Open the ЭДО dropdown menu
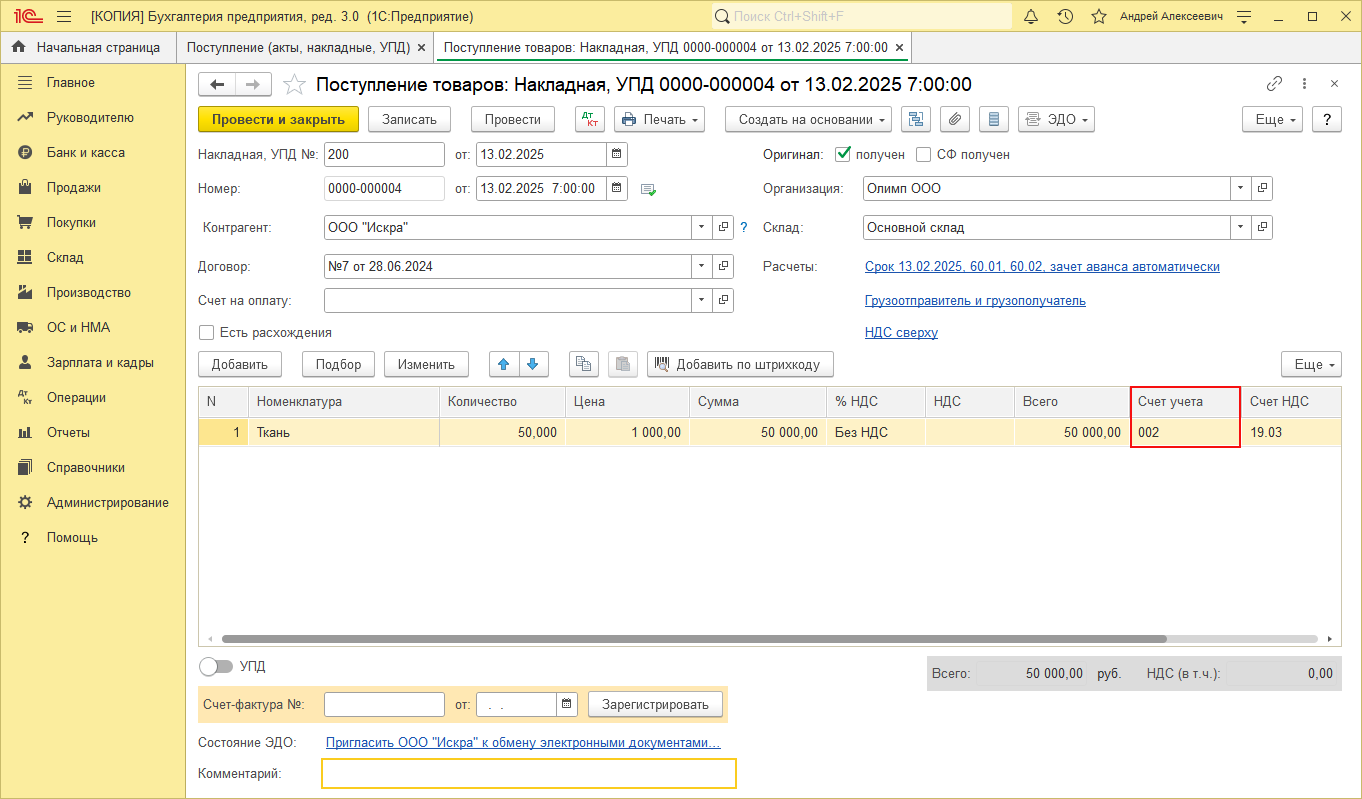The image size is (1362, 799). pyautogui.click(x=1056, y=119)
